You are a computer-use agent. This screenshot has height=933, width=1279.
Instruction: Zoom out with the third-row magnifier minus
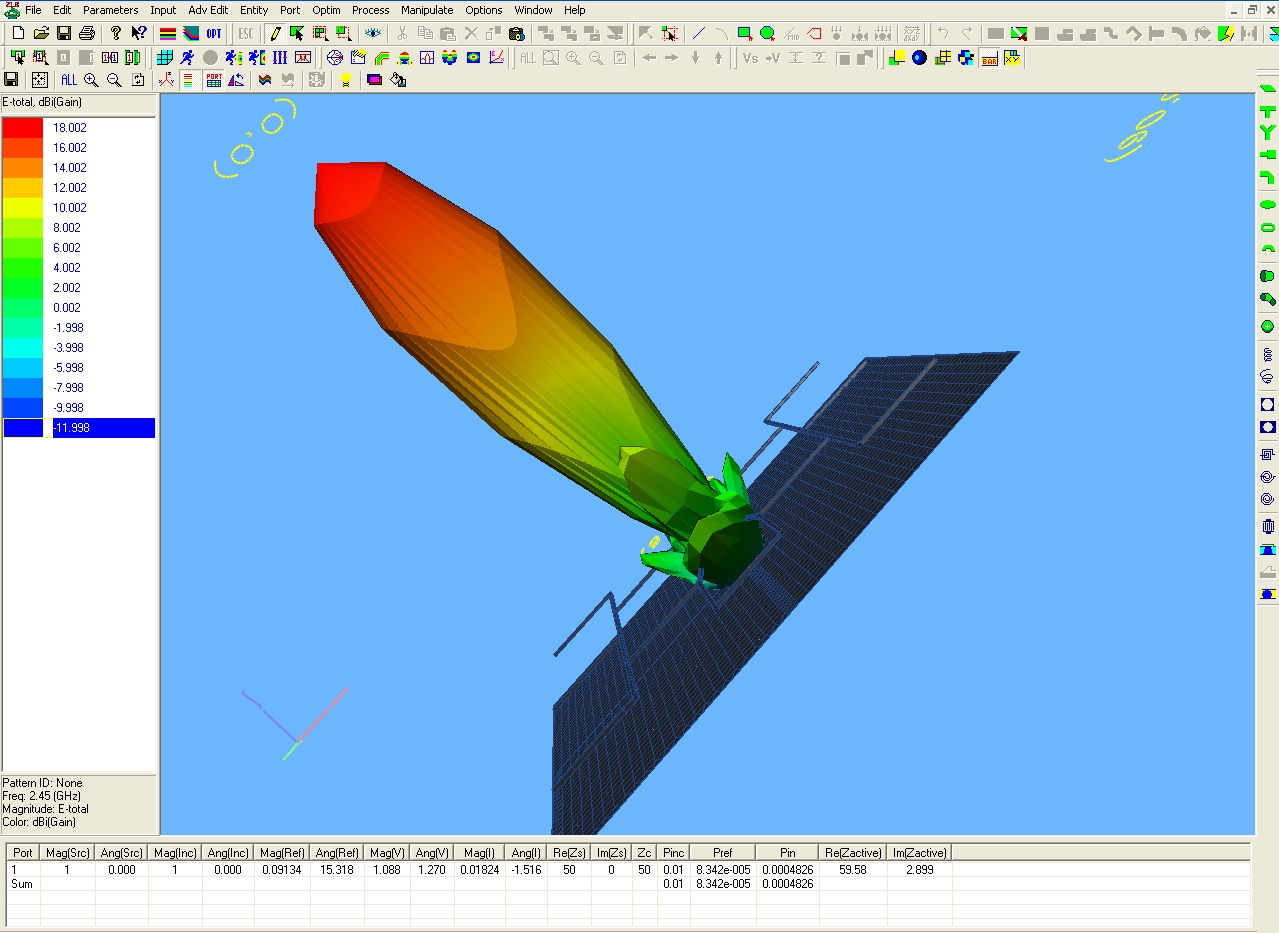114,80
